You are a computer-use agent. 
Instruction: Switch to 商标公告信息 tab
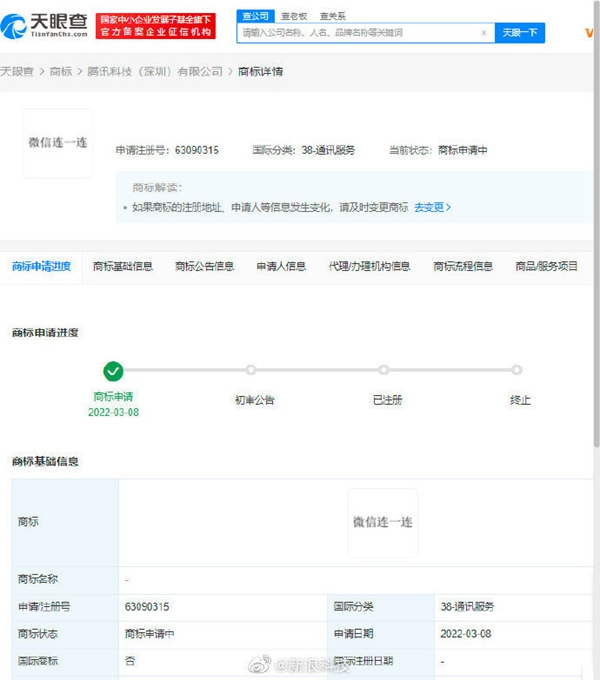[x=204, y=266]
